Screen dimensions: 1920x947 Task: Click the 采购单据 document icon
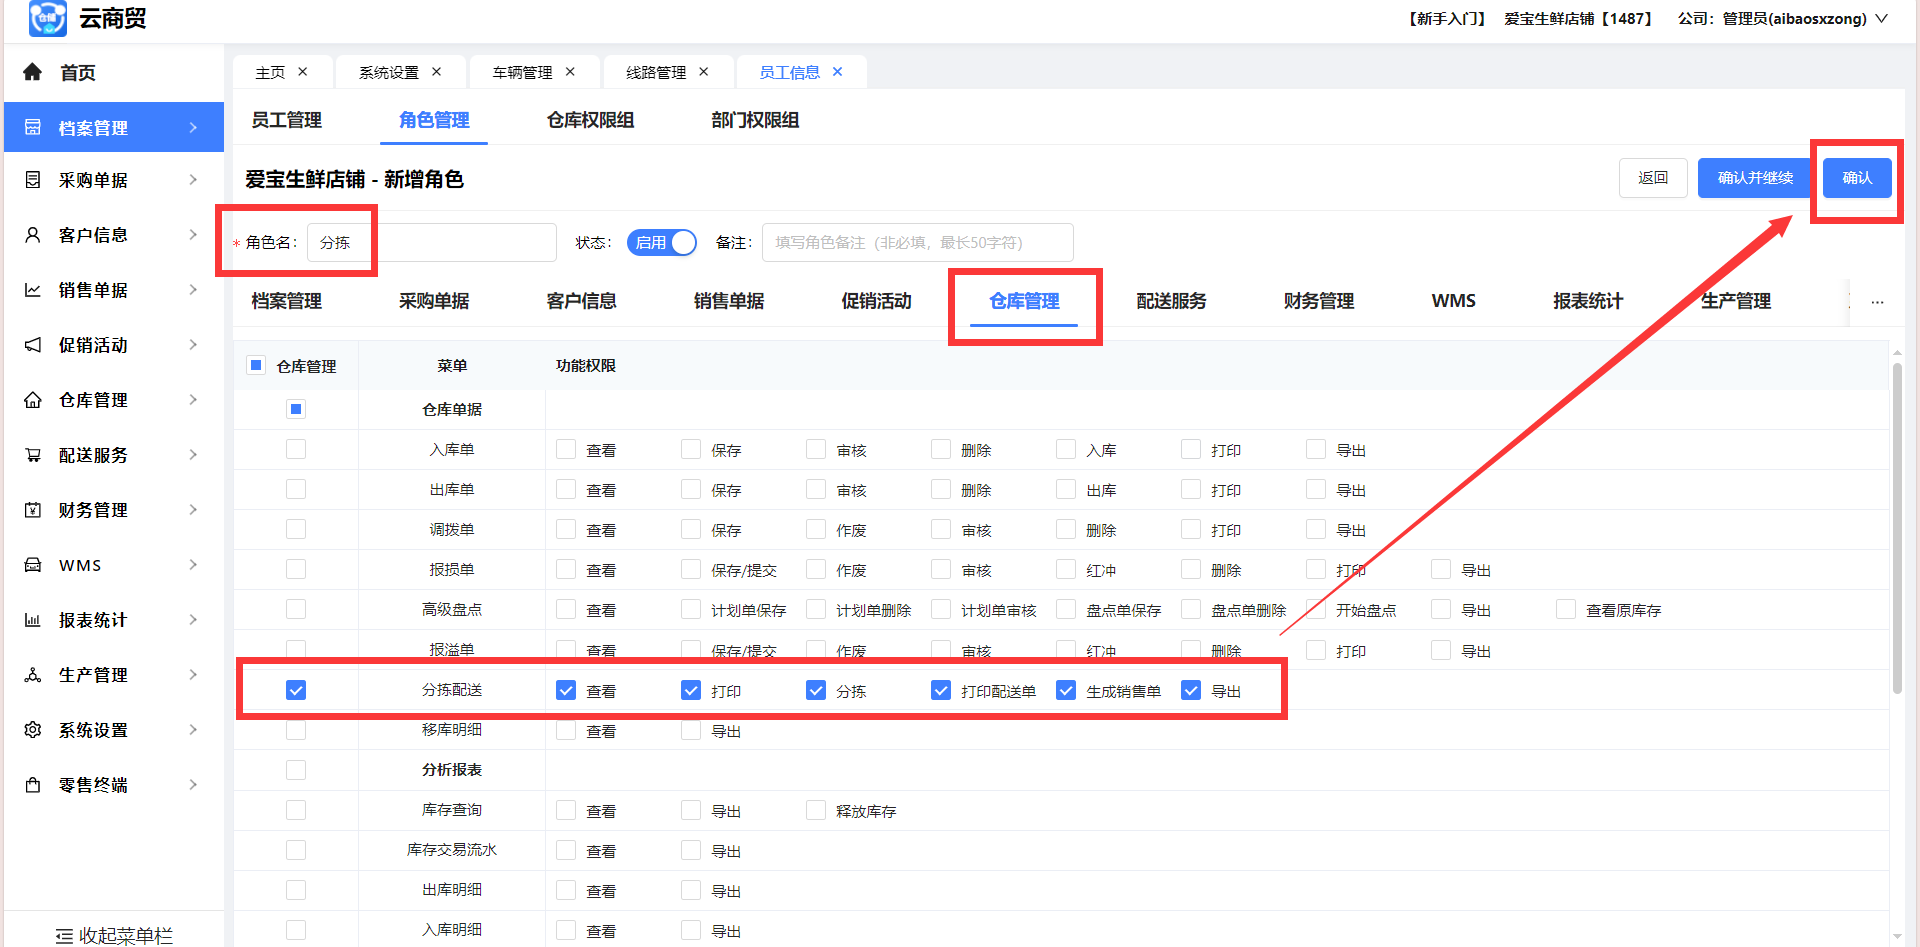(33, 180)
